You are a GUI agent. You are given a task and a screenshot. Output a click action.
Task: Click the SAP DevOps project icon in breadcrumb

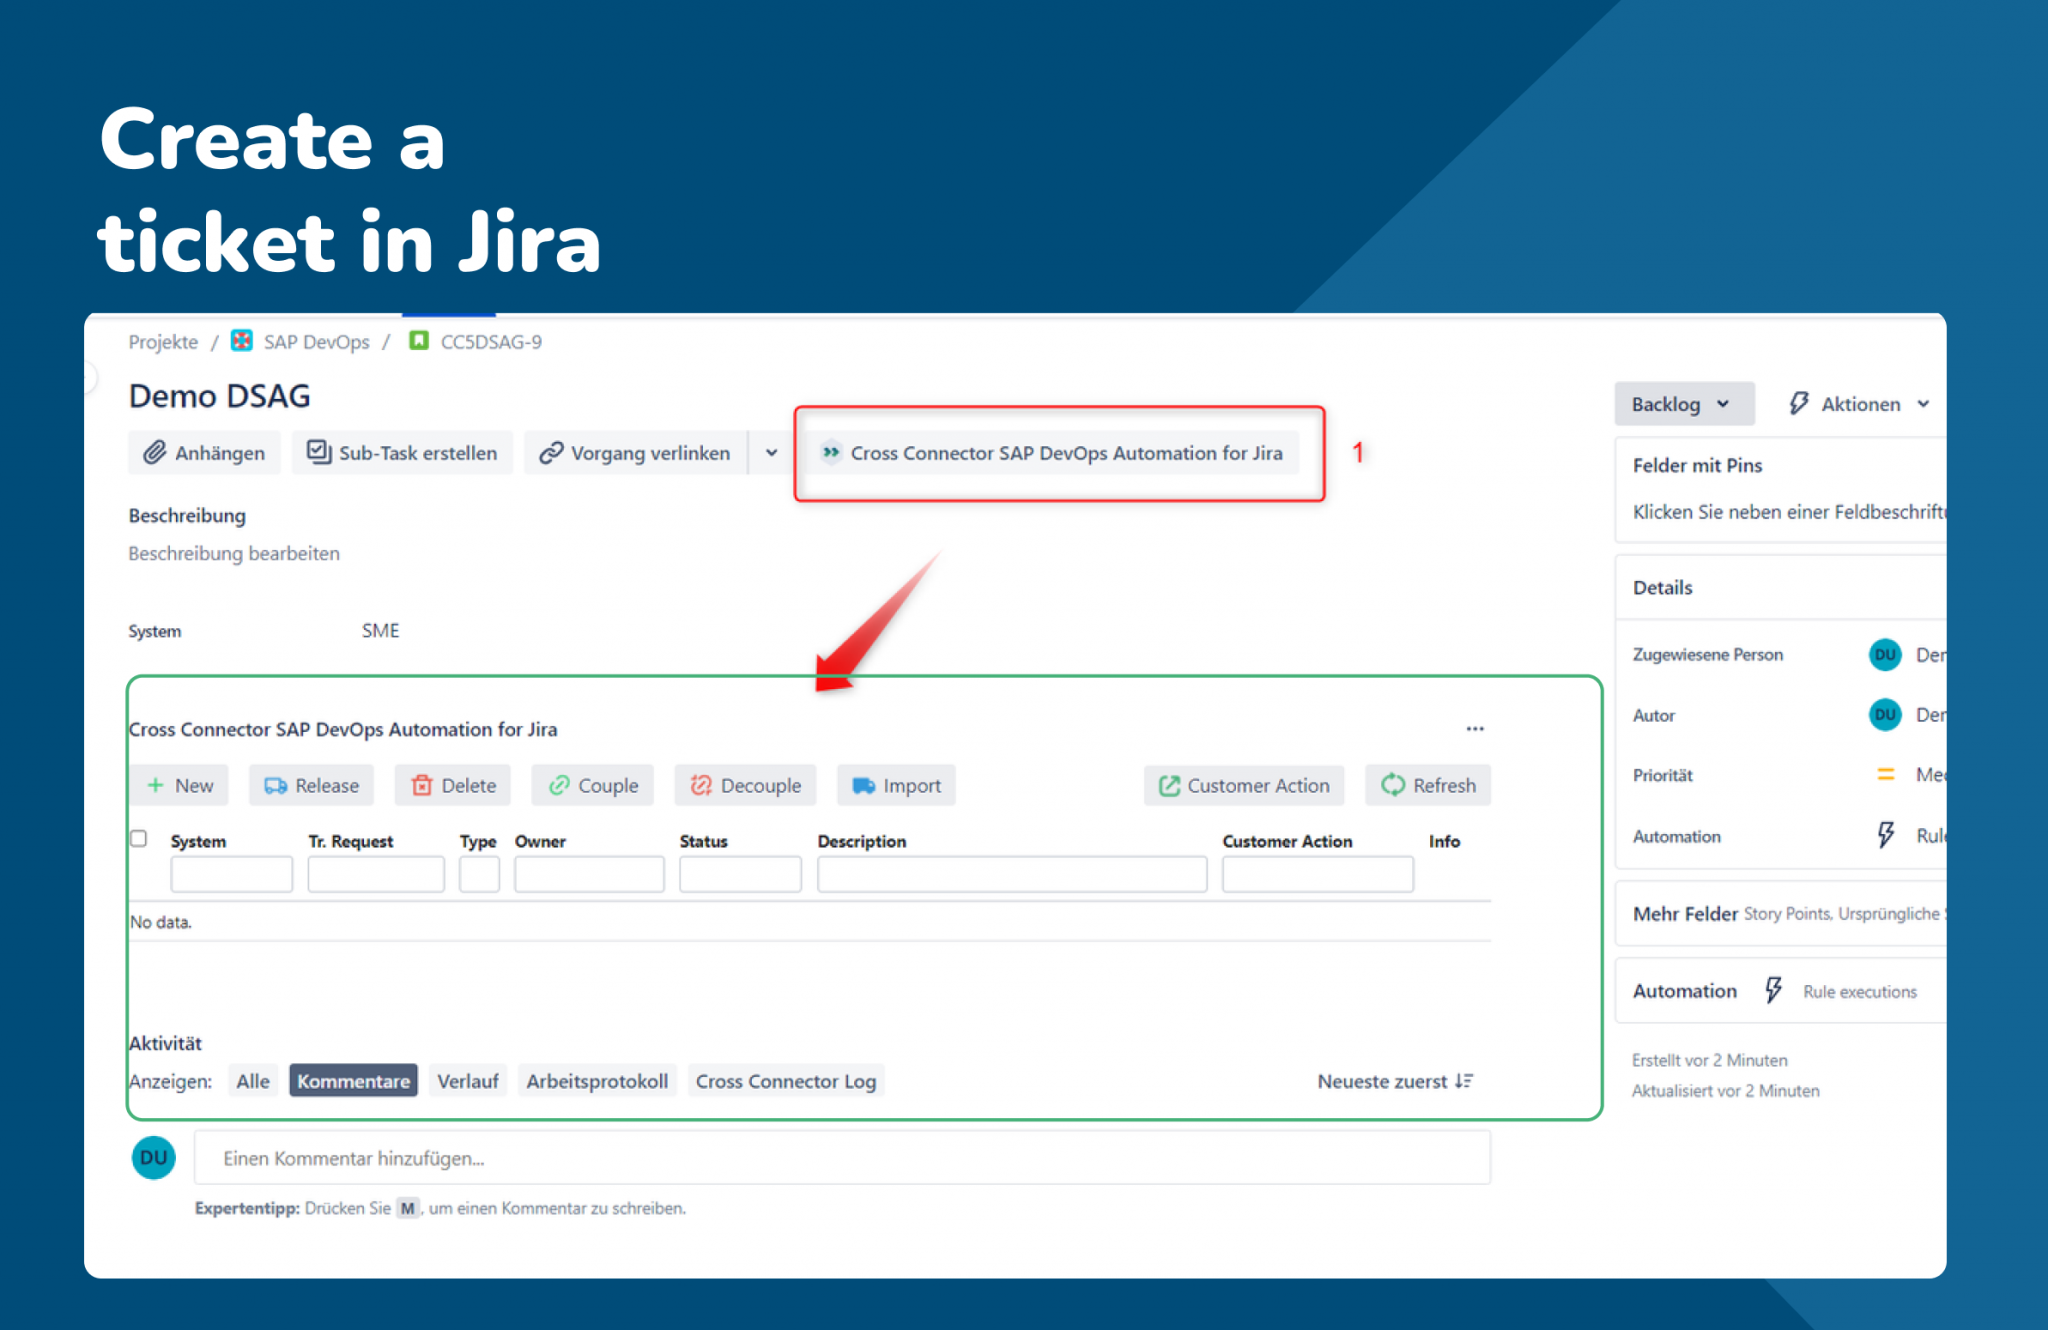(241, 341)
